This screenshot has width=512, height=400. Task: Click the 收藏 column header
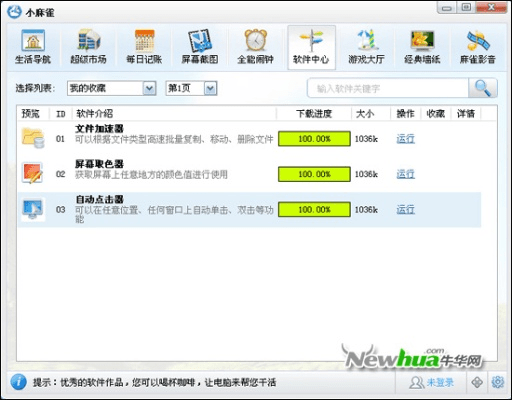(x=436, y=114)
